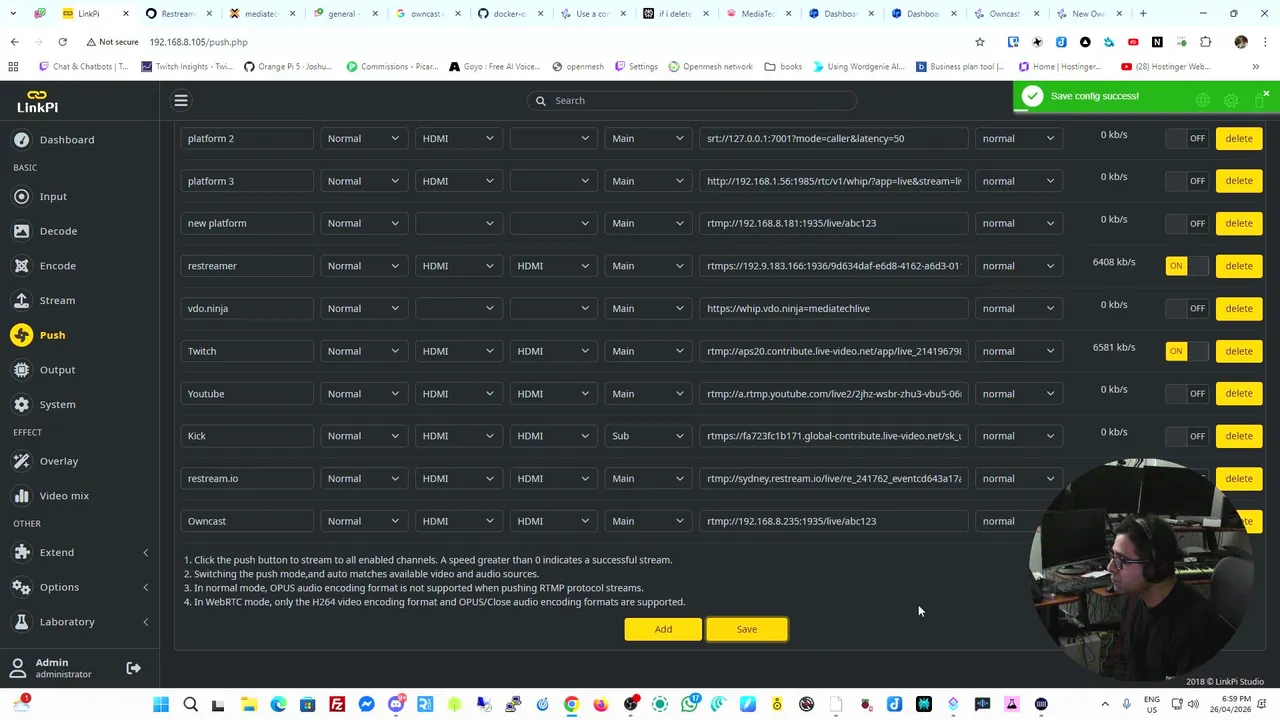Toggle platform 3 push switch
Screen dimensions: 1280x720
[x=1187, y=181]
